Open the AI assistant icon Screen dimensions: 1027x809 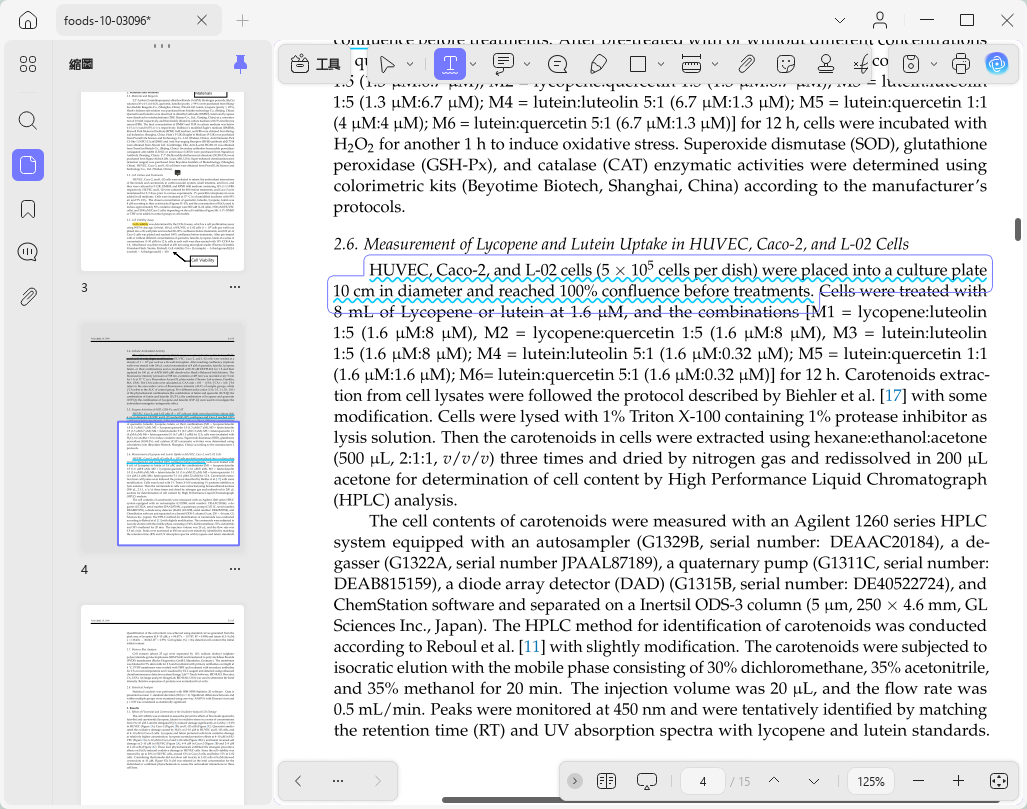tap(996, 64)
